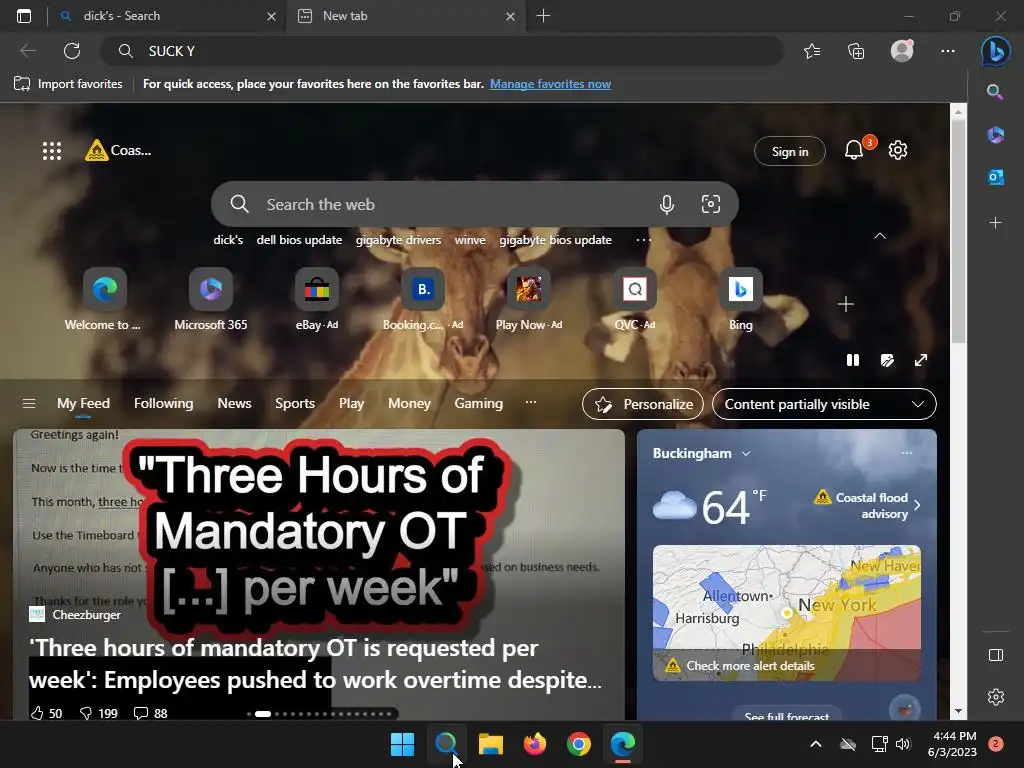The width and height of the screenshot is (1024, 768).
Task: Open sidebar settings gear
Action: click(x=995, y=697)
